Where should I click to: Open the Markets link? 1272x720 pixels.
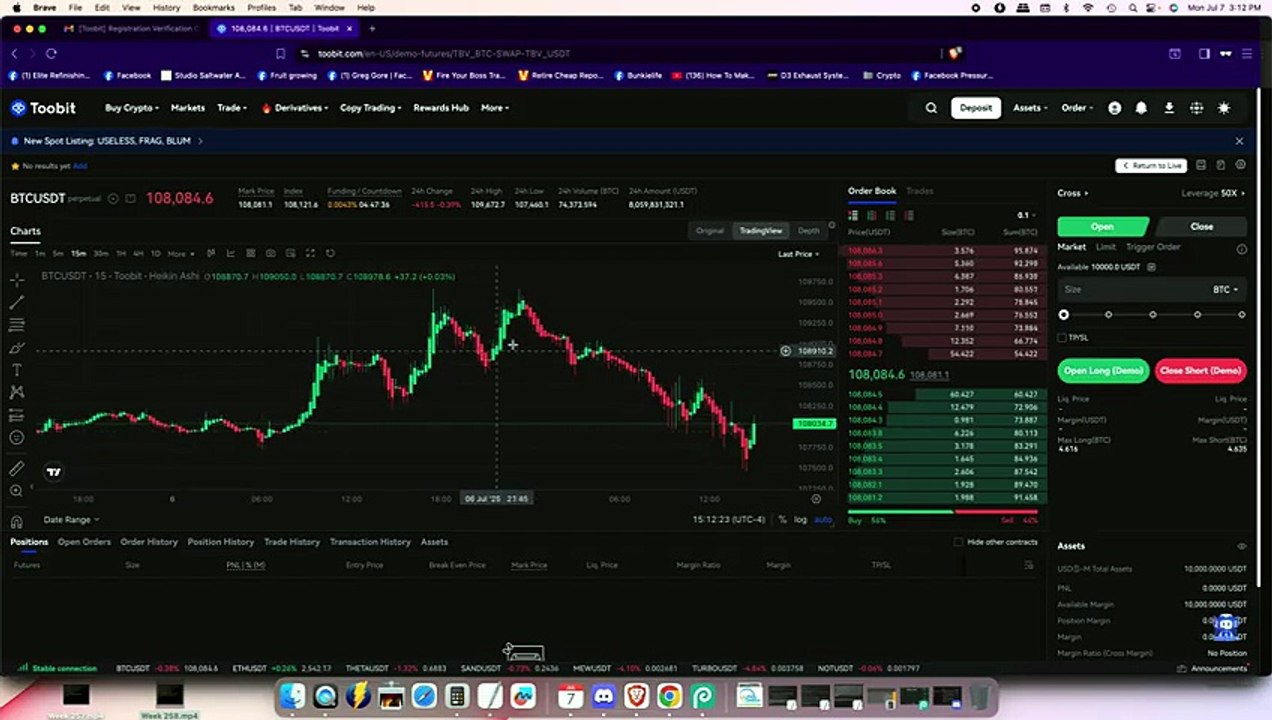click(x=187, y=108)
